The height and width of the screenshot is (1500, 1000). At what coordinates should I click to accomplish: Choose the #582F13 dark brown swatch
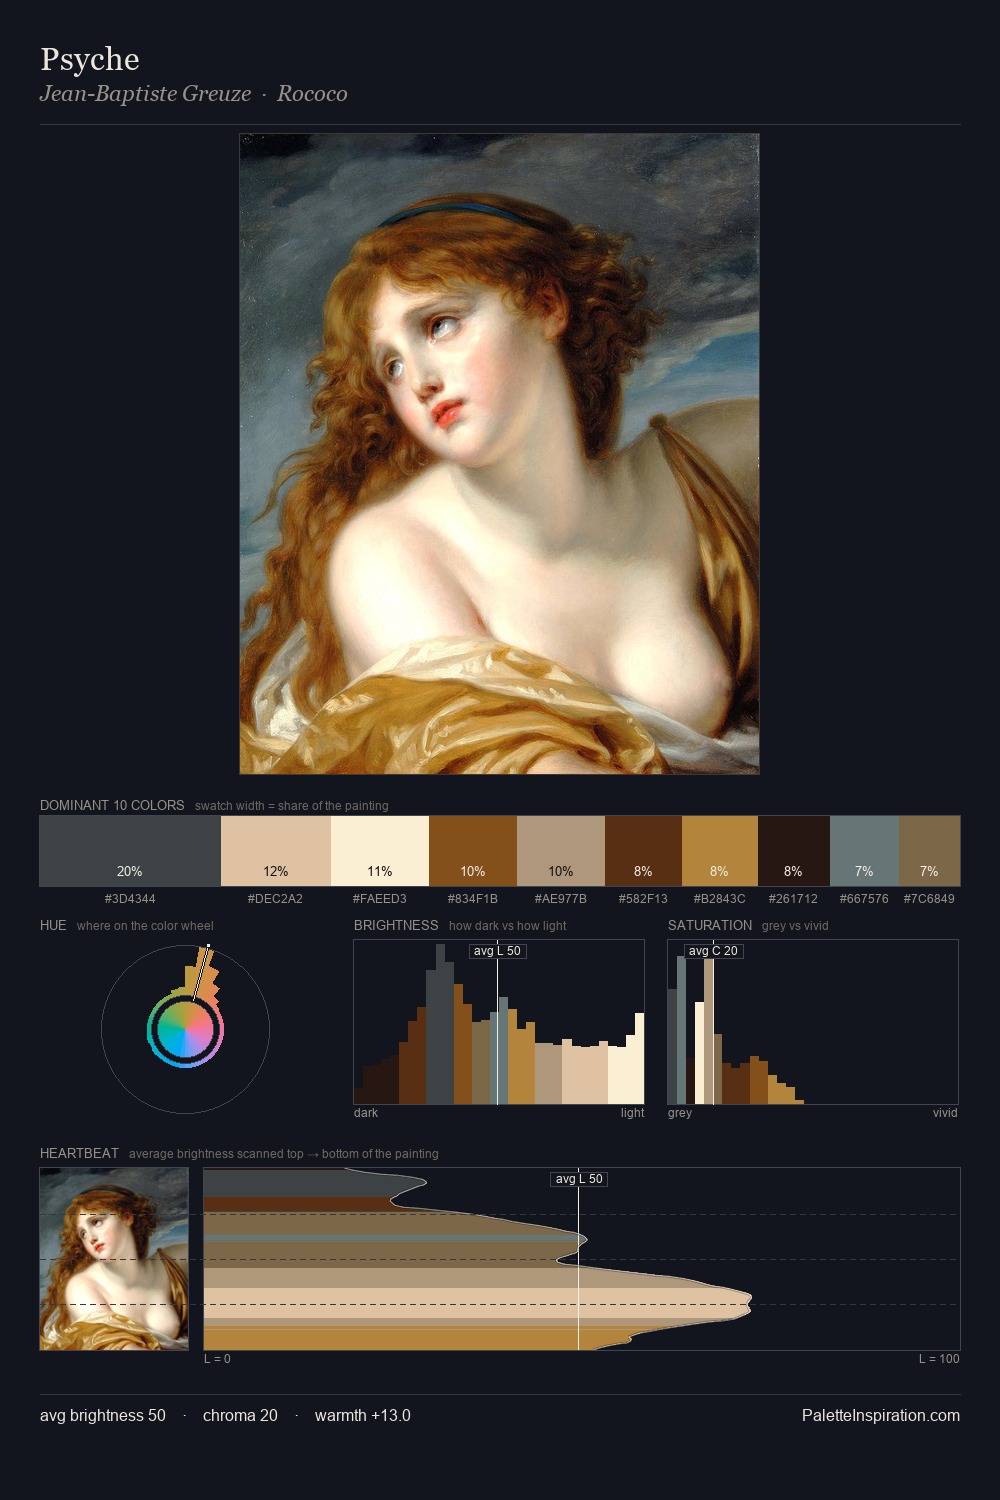(x=643, y=851)
